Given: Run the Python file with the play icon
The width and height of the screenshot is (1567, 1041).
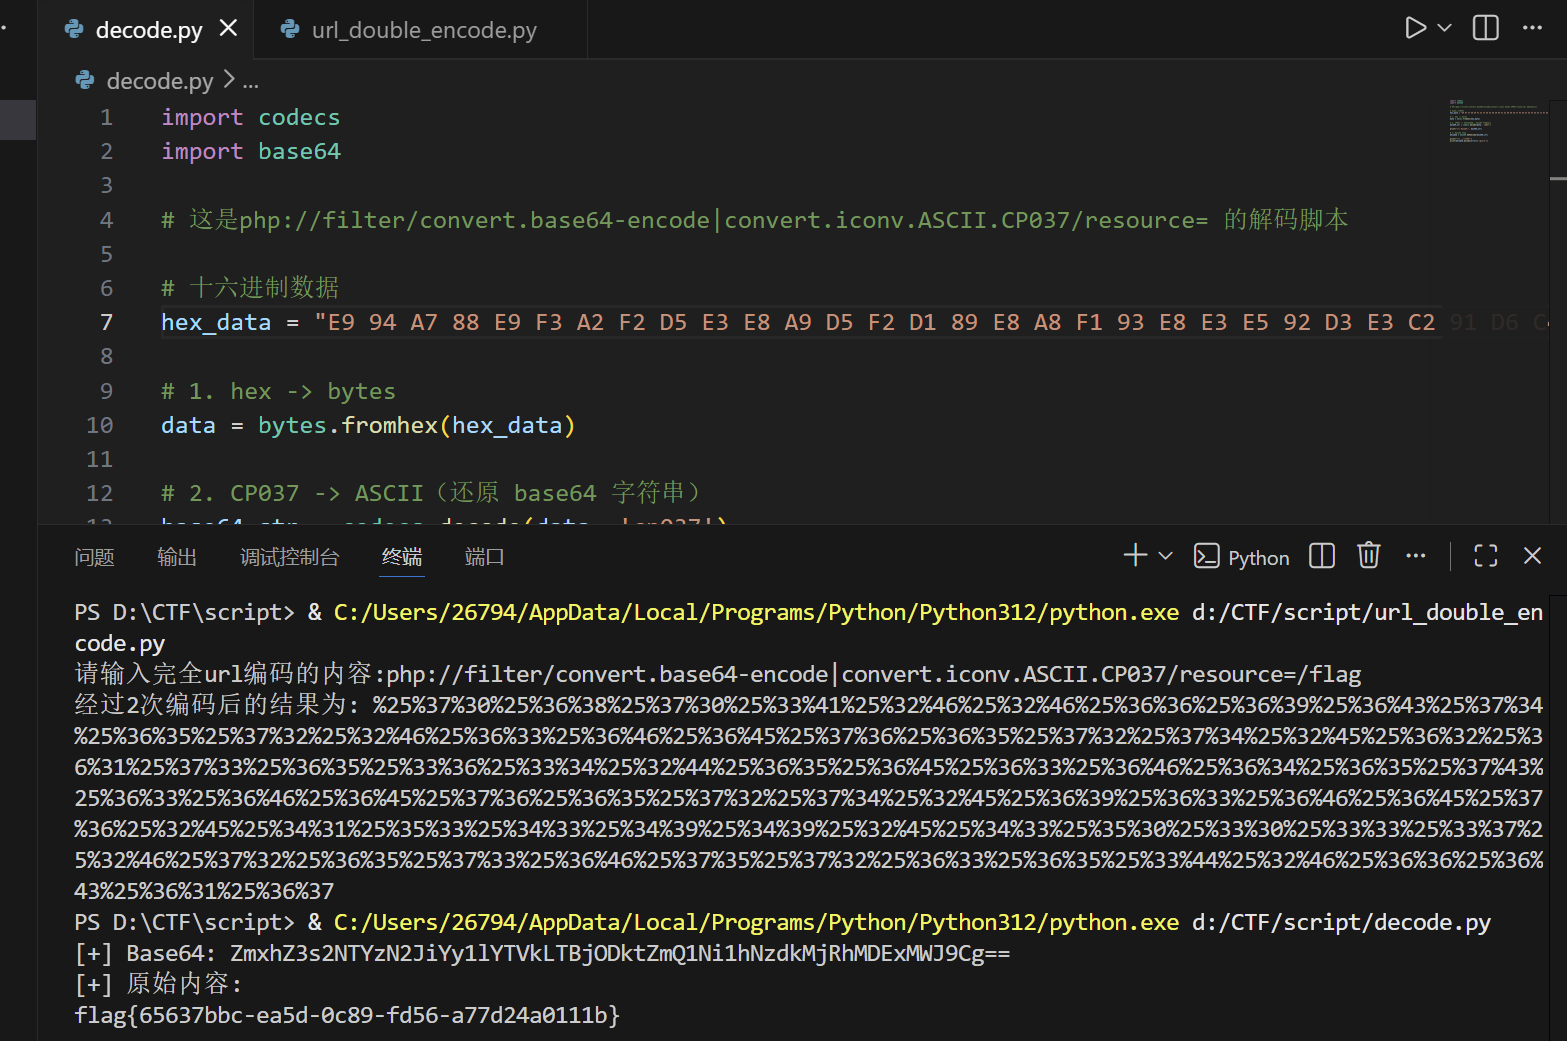Looking at the screenshot, I should (x=1414, y=28).
